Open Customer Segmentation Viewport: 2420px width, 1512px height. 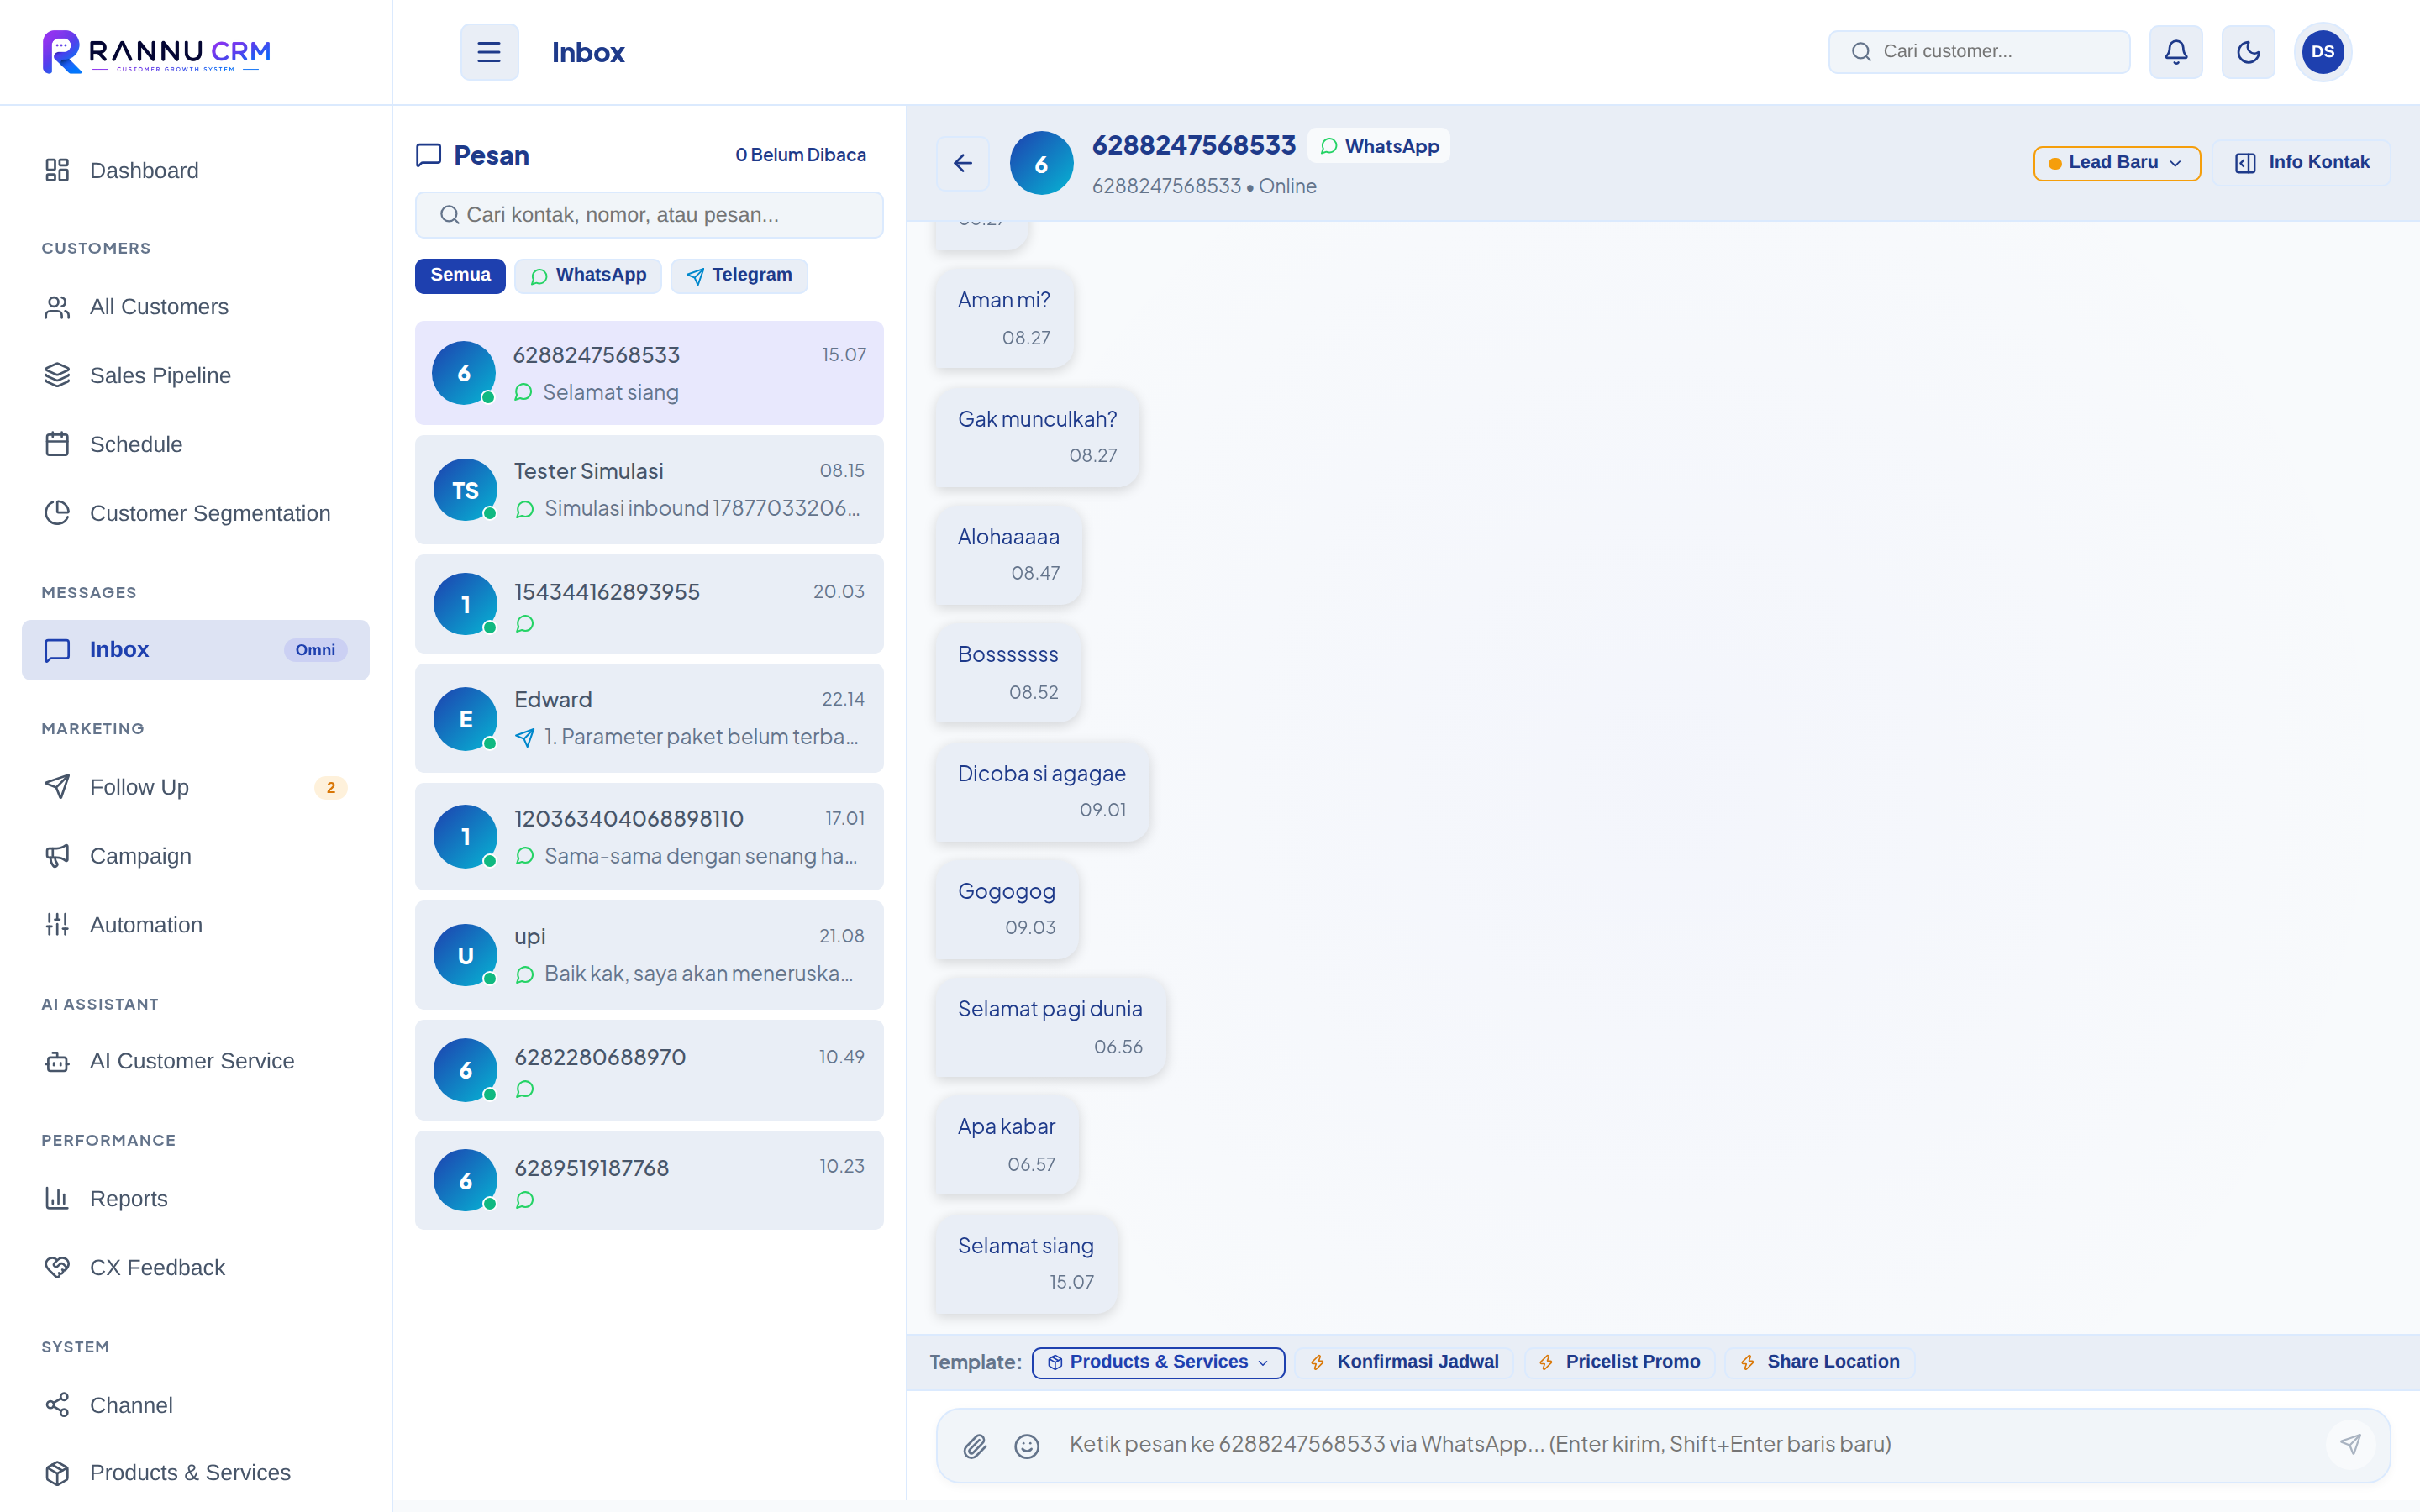(196, 513)
